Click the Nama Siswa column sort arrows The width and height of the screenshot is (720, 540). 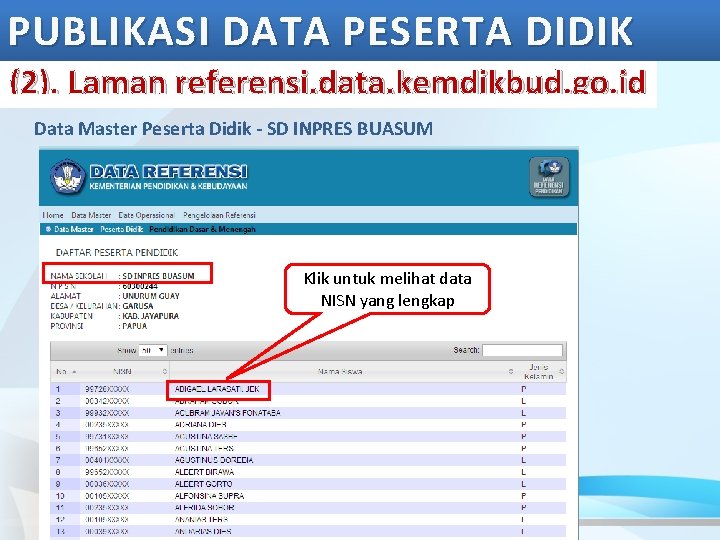(511, 371)
